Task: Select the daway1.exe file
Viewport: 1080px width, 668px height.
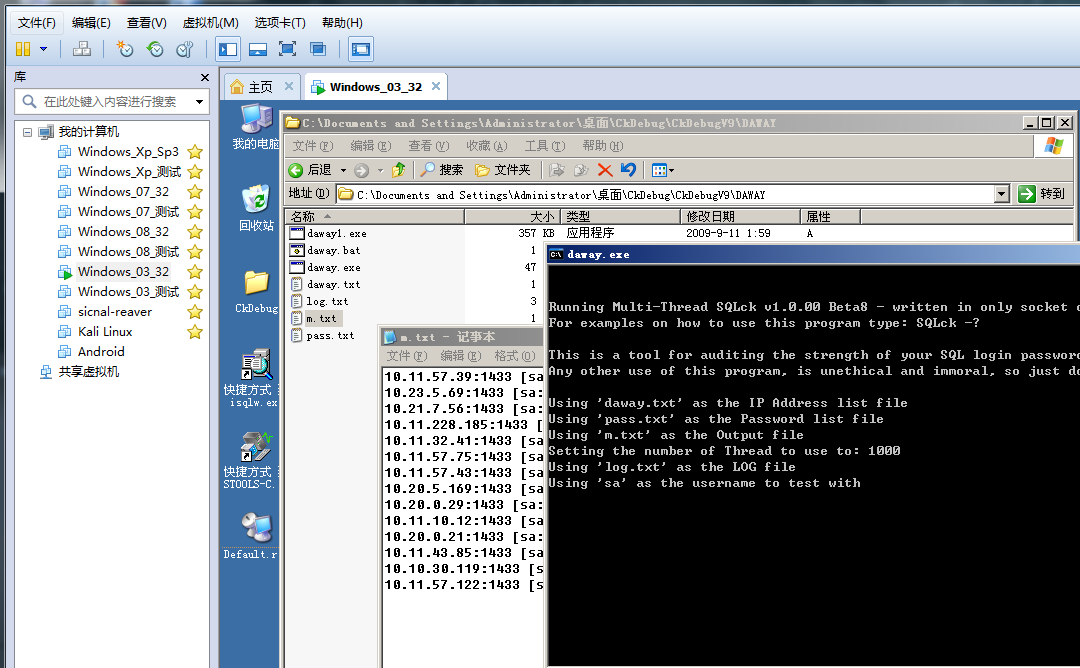Action: 337,233
